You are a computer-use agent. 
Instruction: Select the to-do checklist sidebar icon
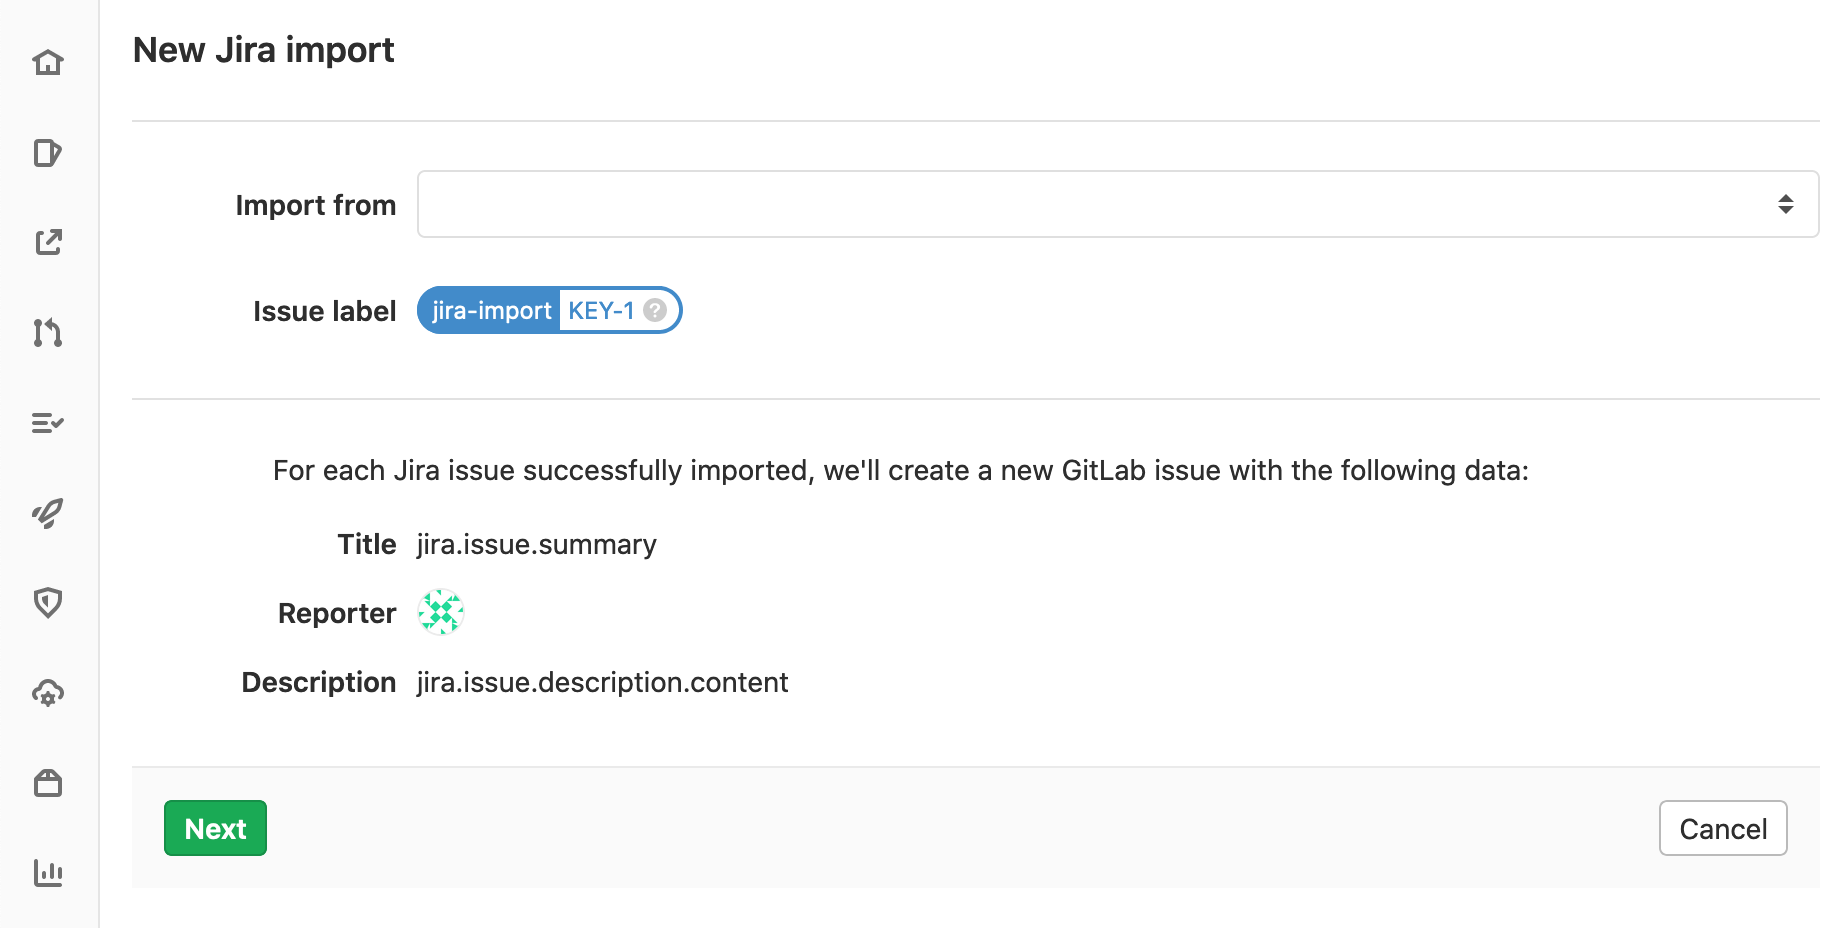point(48,422)
